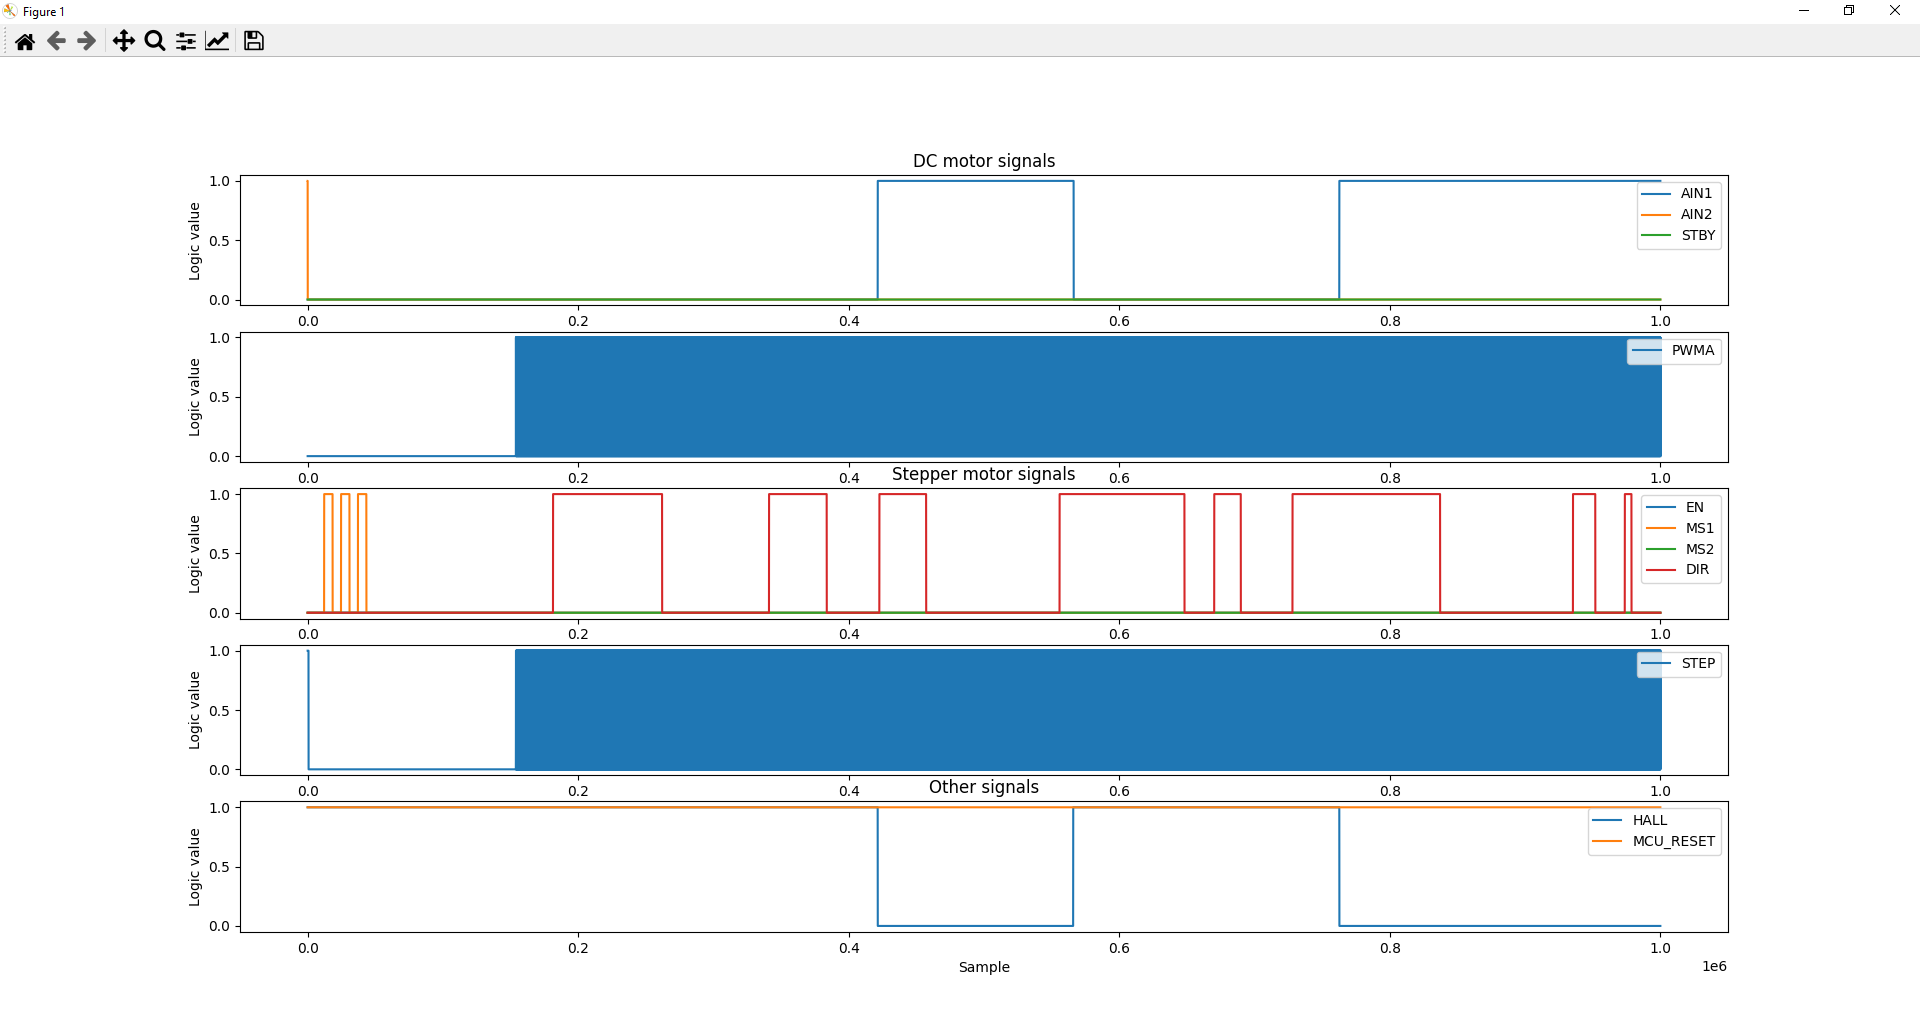Open the Configure subplots dialog
This screenshot has width=1920, height=1017.
pyautogui.click(x=186, y=41)
